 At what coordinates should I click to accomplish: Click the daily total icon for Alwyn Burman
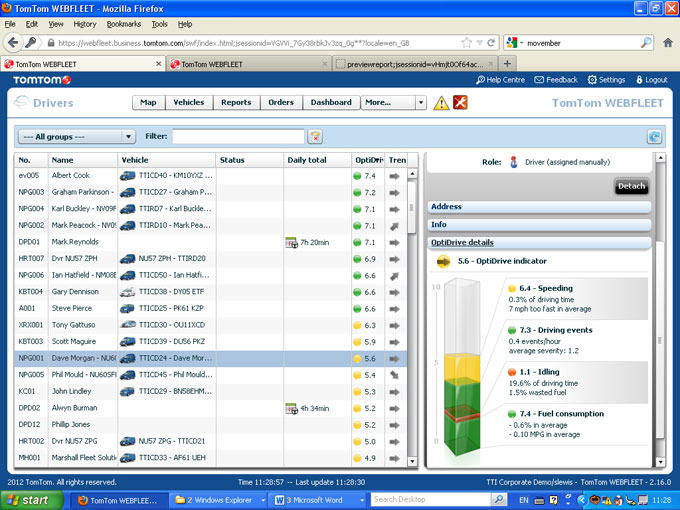[x=291, y=409]
